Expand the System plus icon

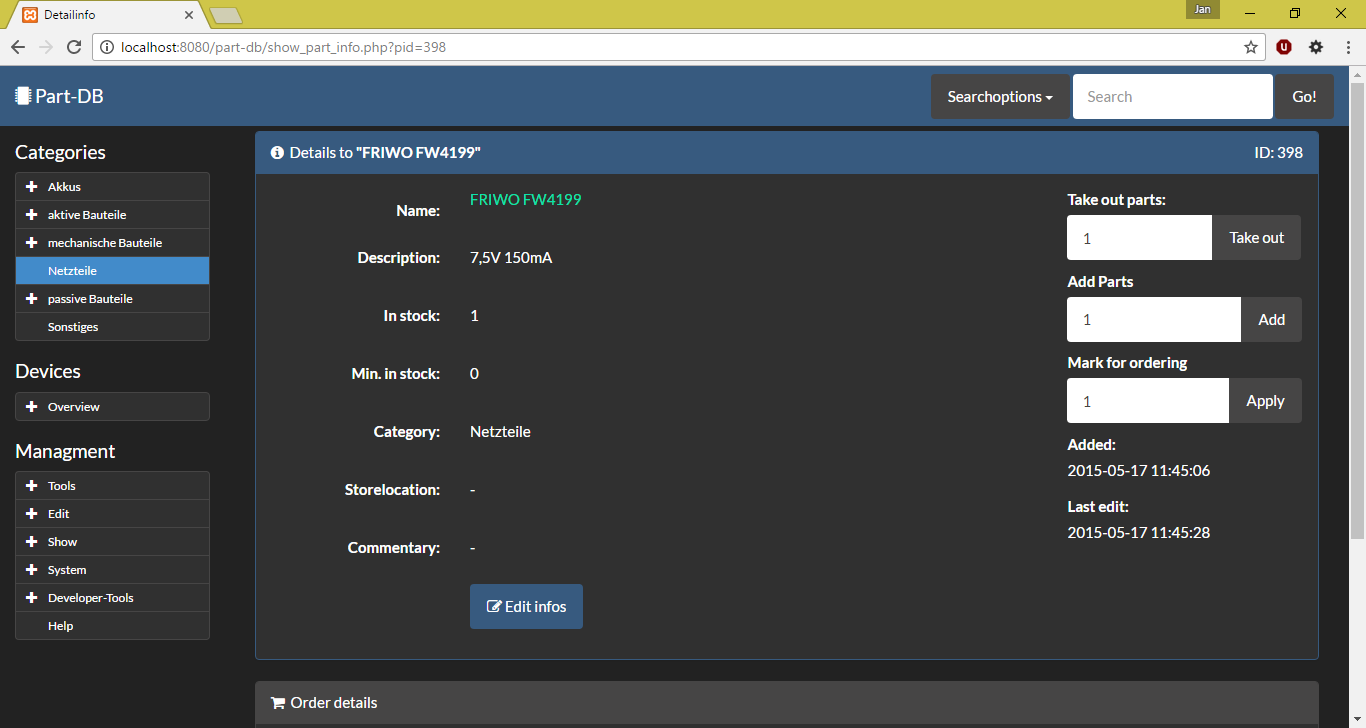pos(31,570)
